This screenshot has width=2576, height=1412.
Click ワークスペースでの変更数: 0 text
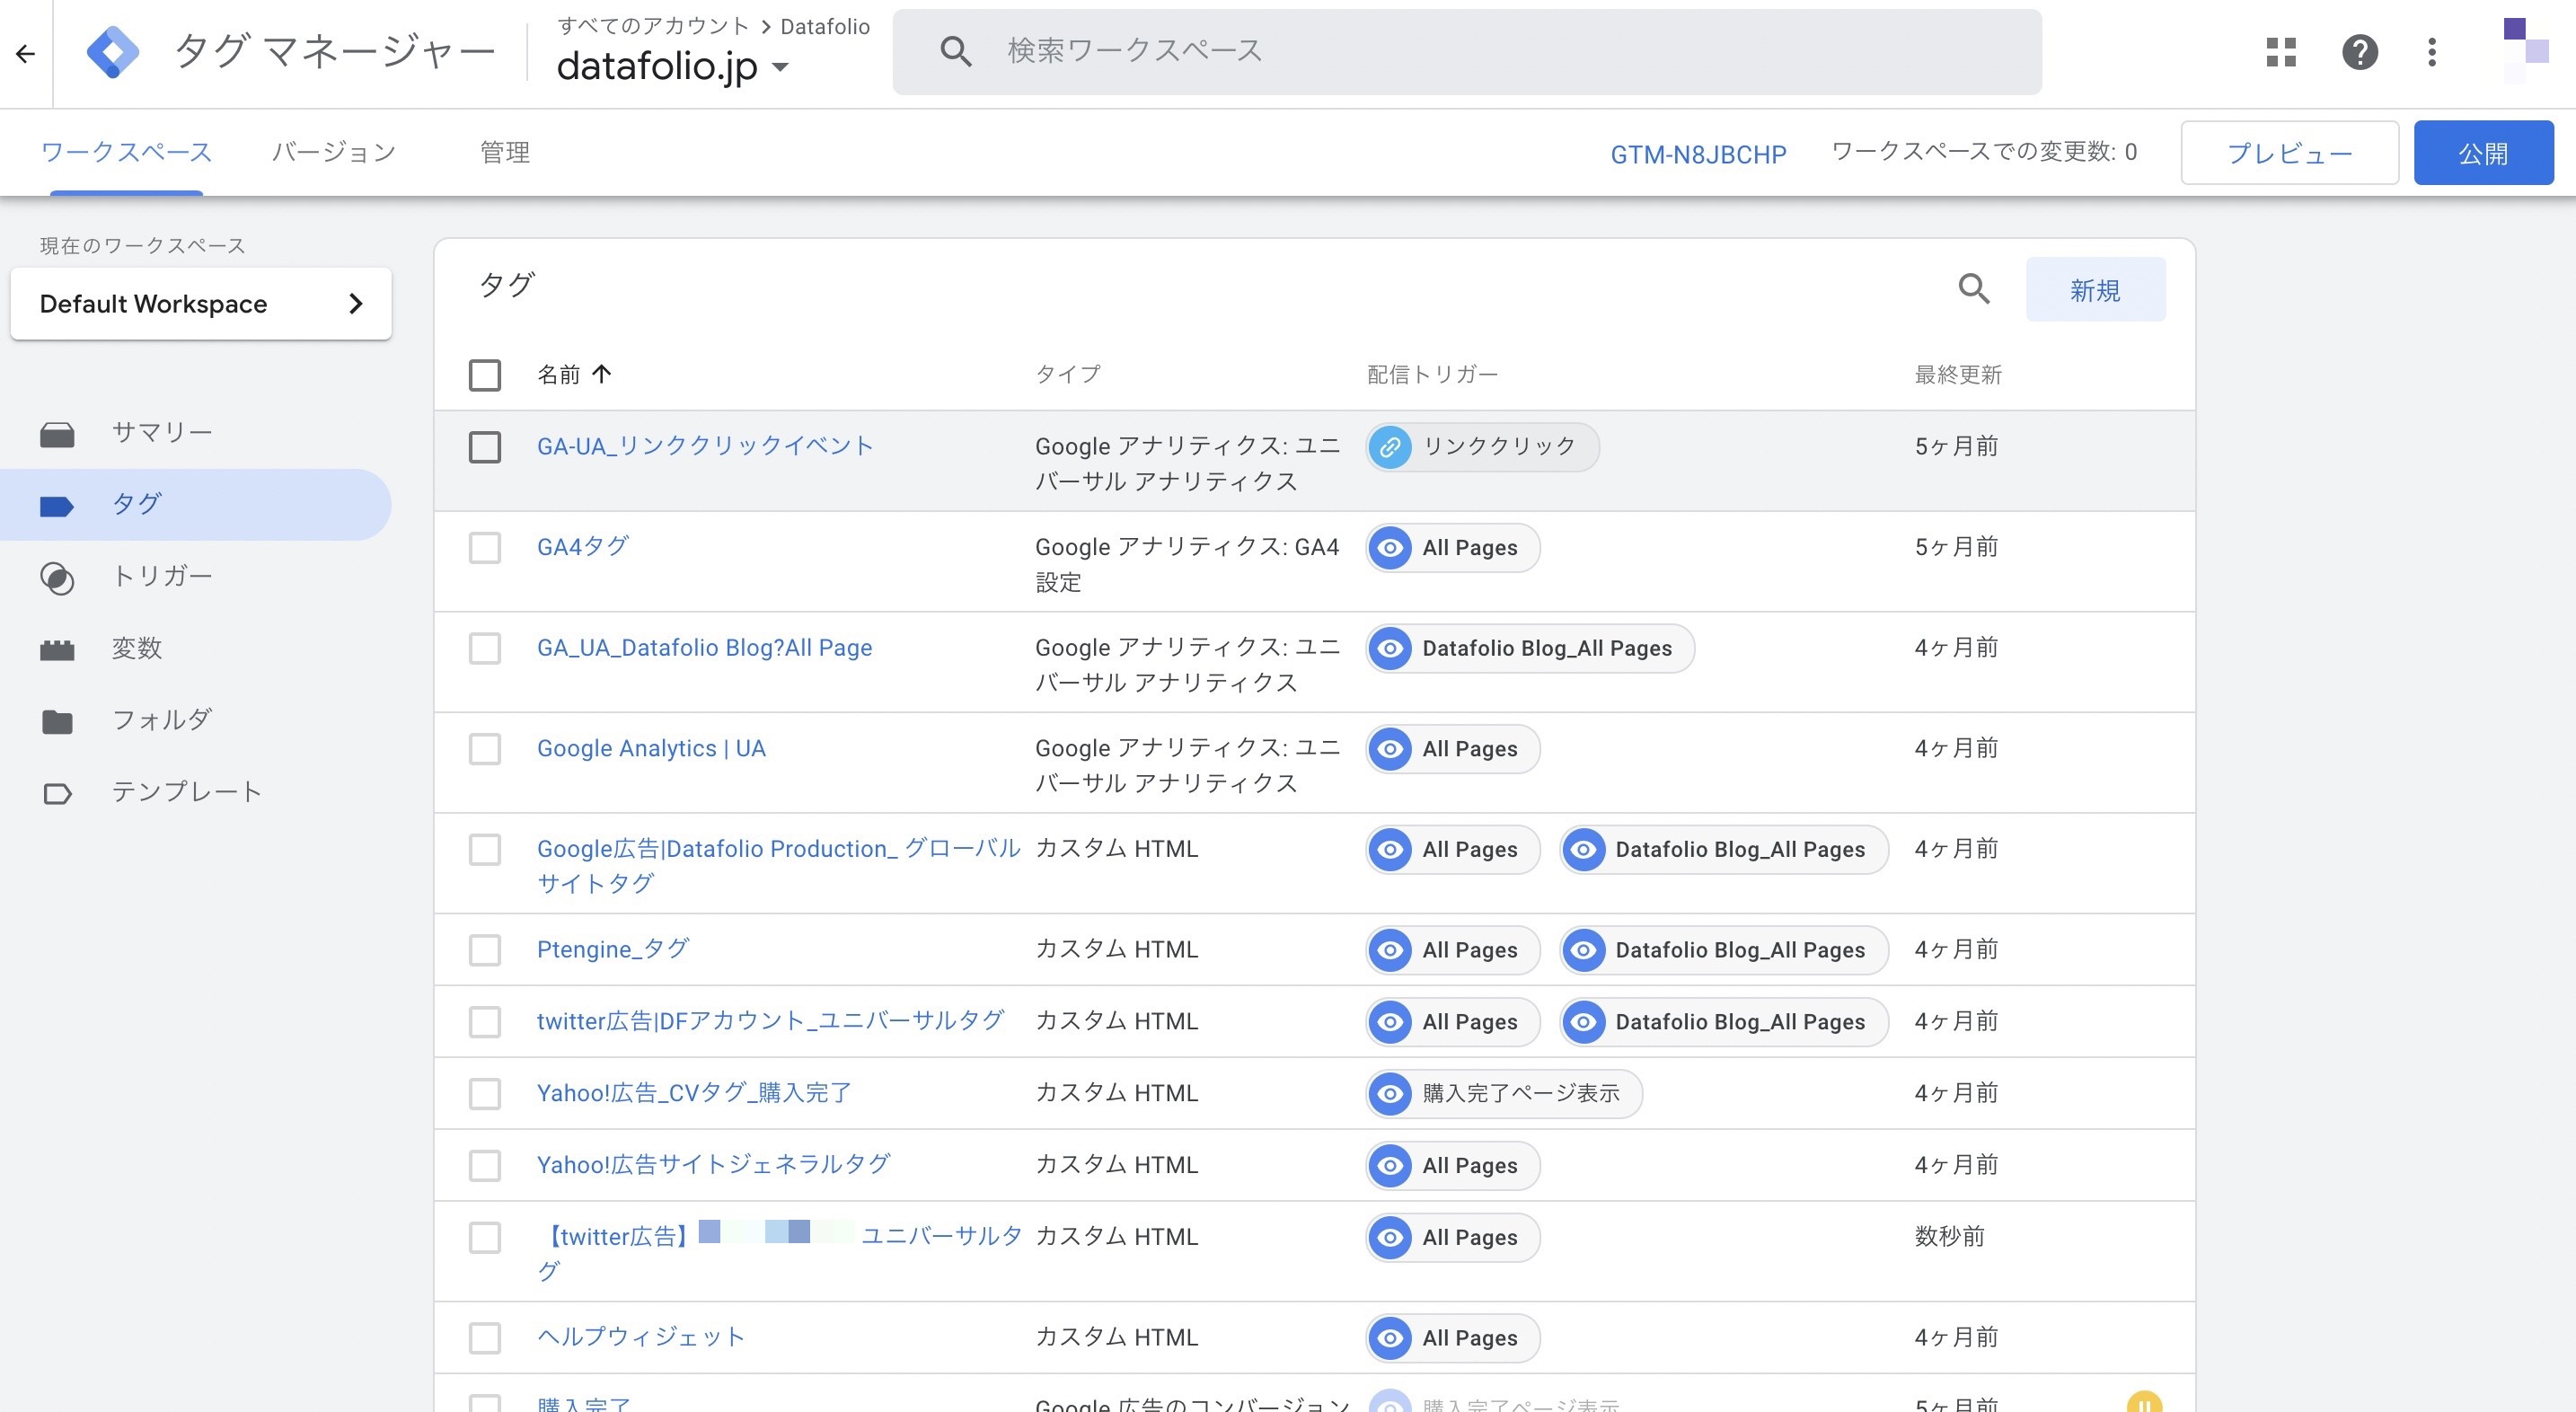pos(1984,152)
